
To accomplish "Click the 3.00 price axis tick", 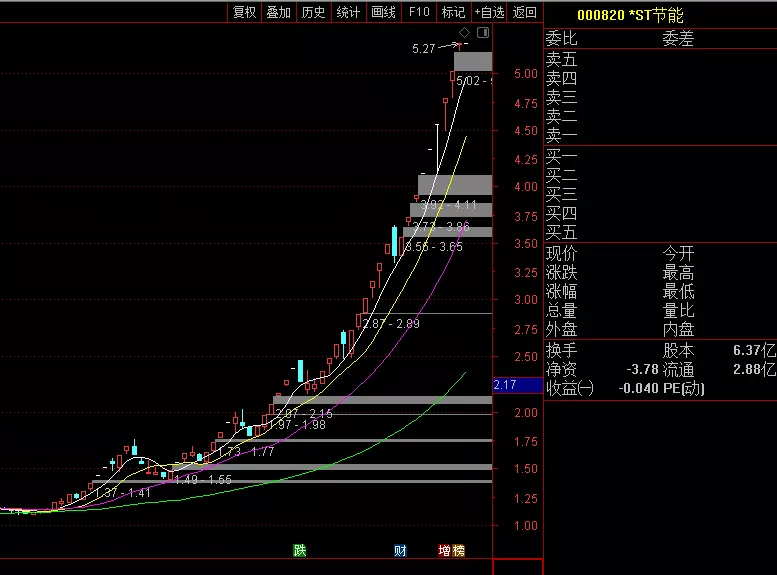I will (526, 300).
